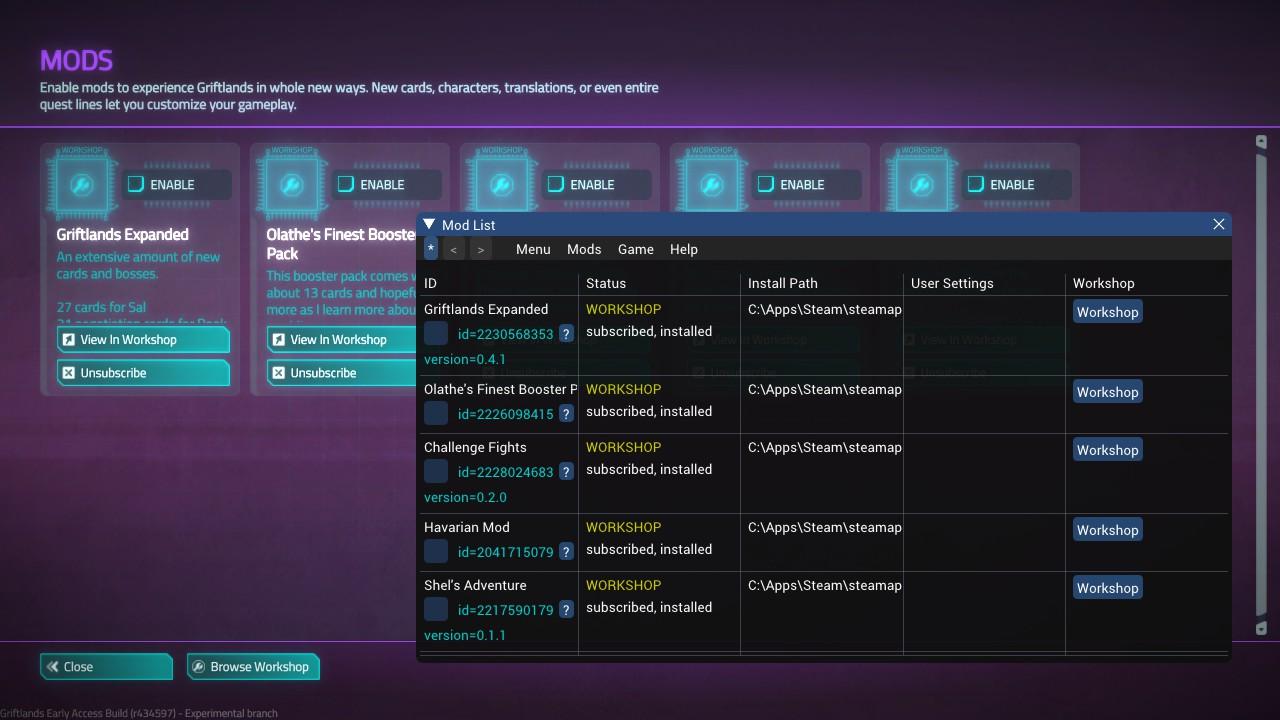Screen dimensions: 1280x720
Task: Click the scroll down arrow of mods scrollbar
Action: [x=1261, y=628]
